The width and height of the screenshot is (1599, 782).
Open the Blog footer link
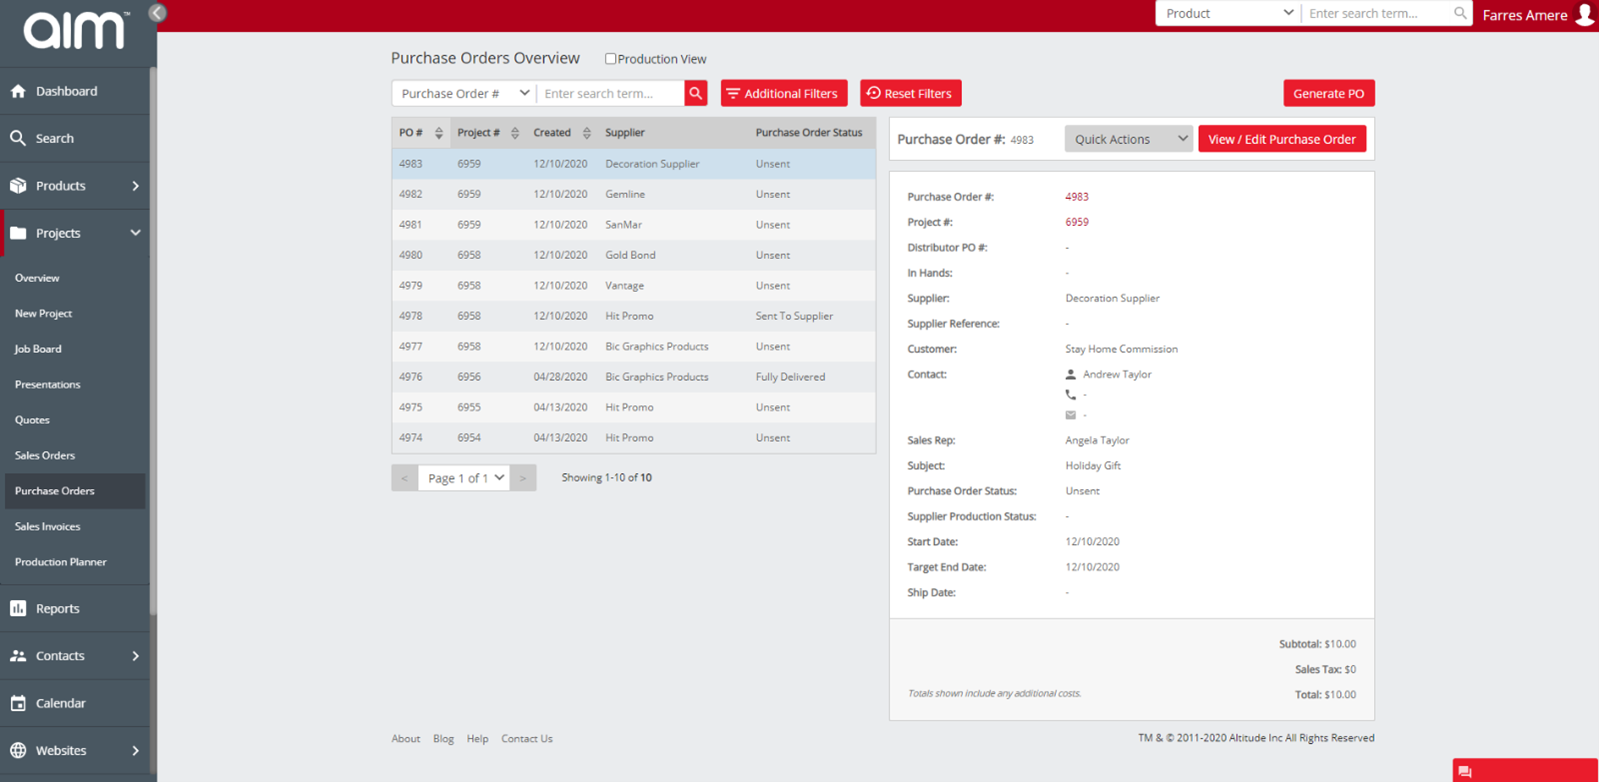tap(443, 739)
